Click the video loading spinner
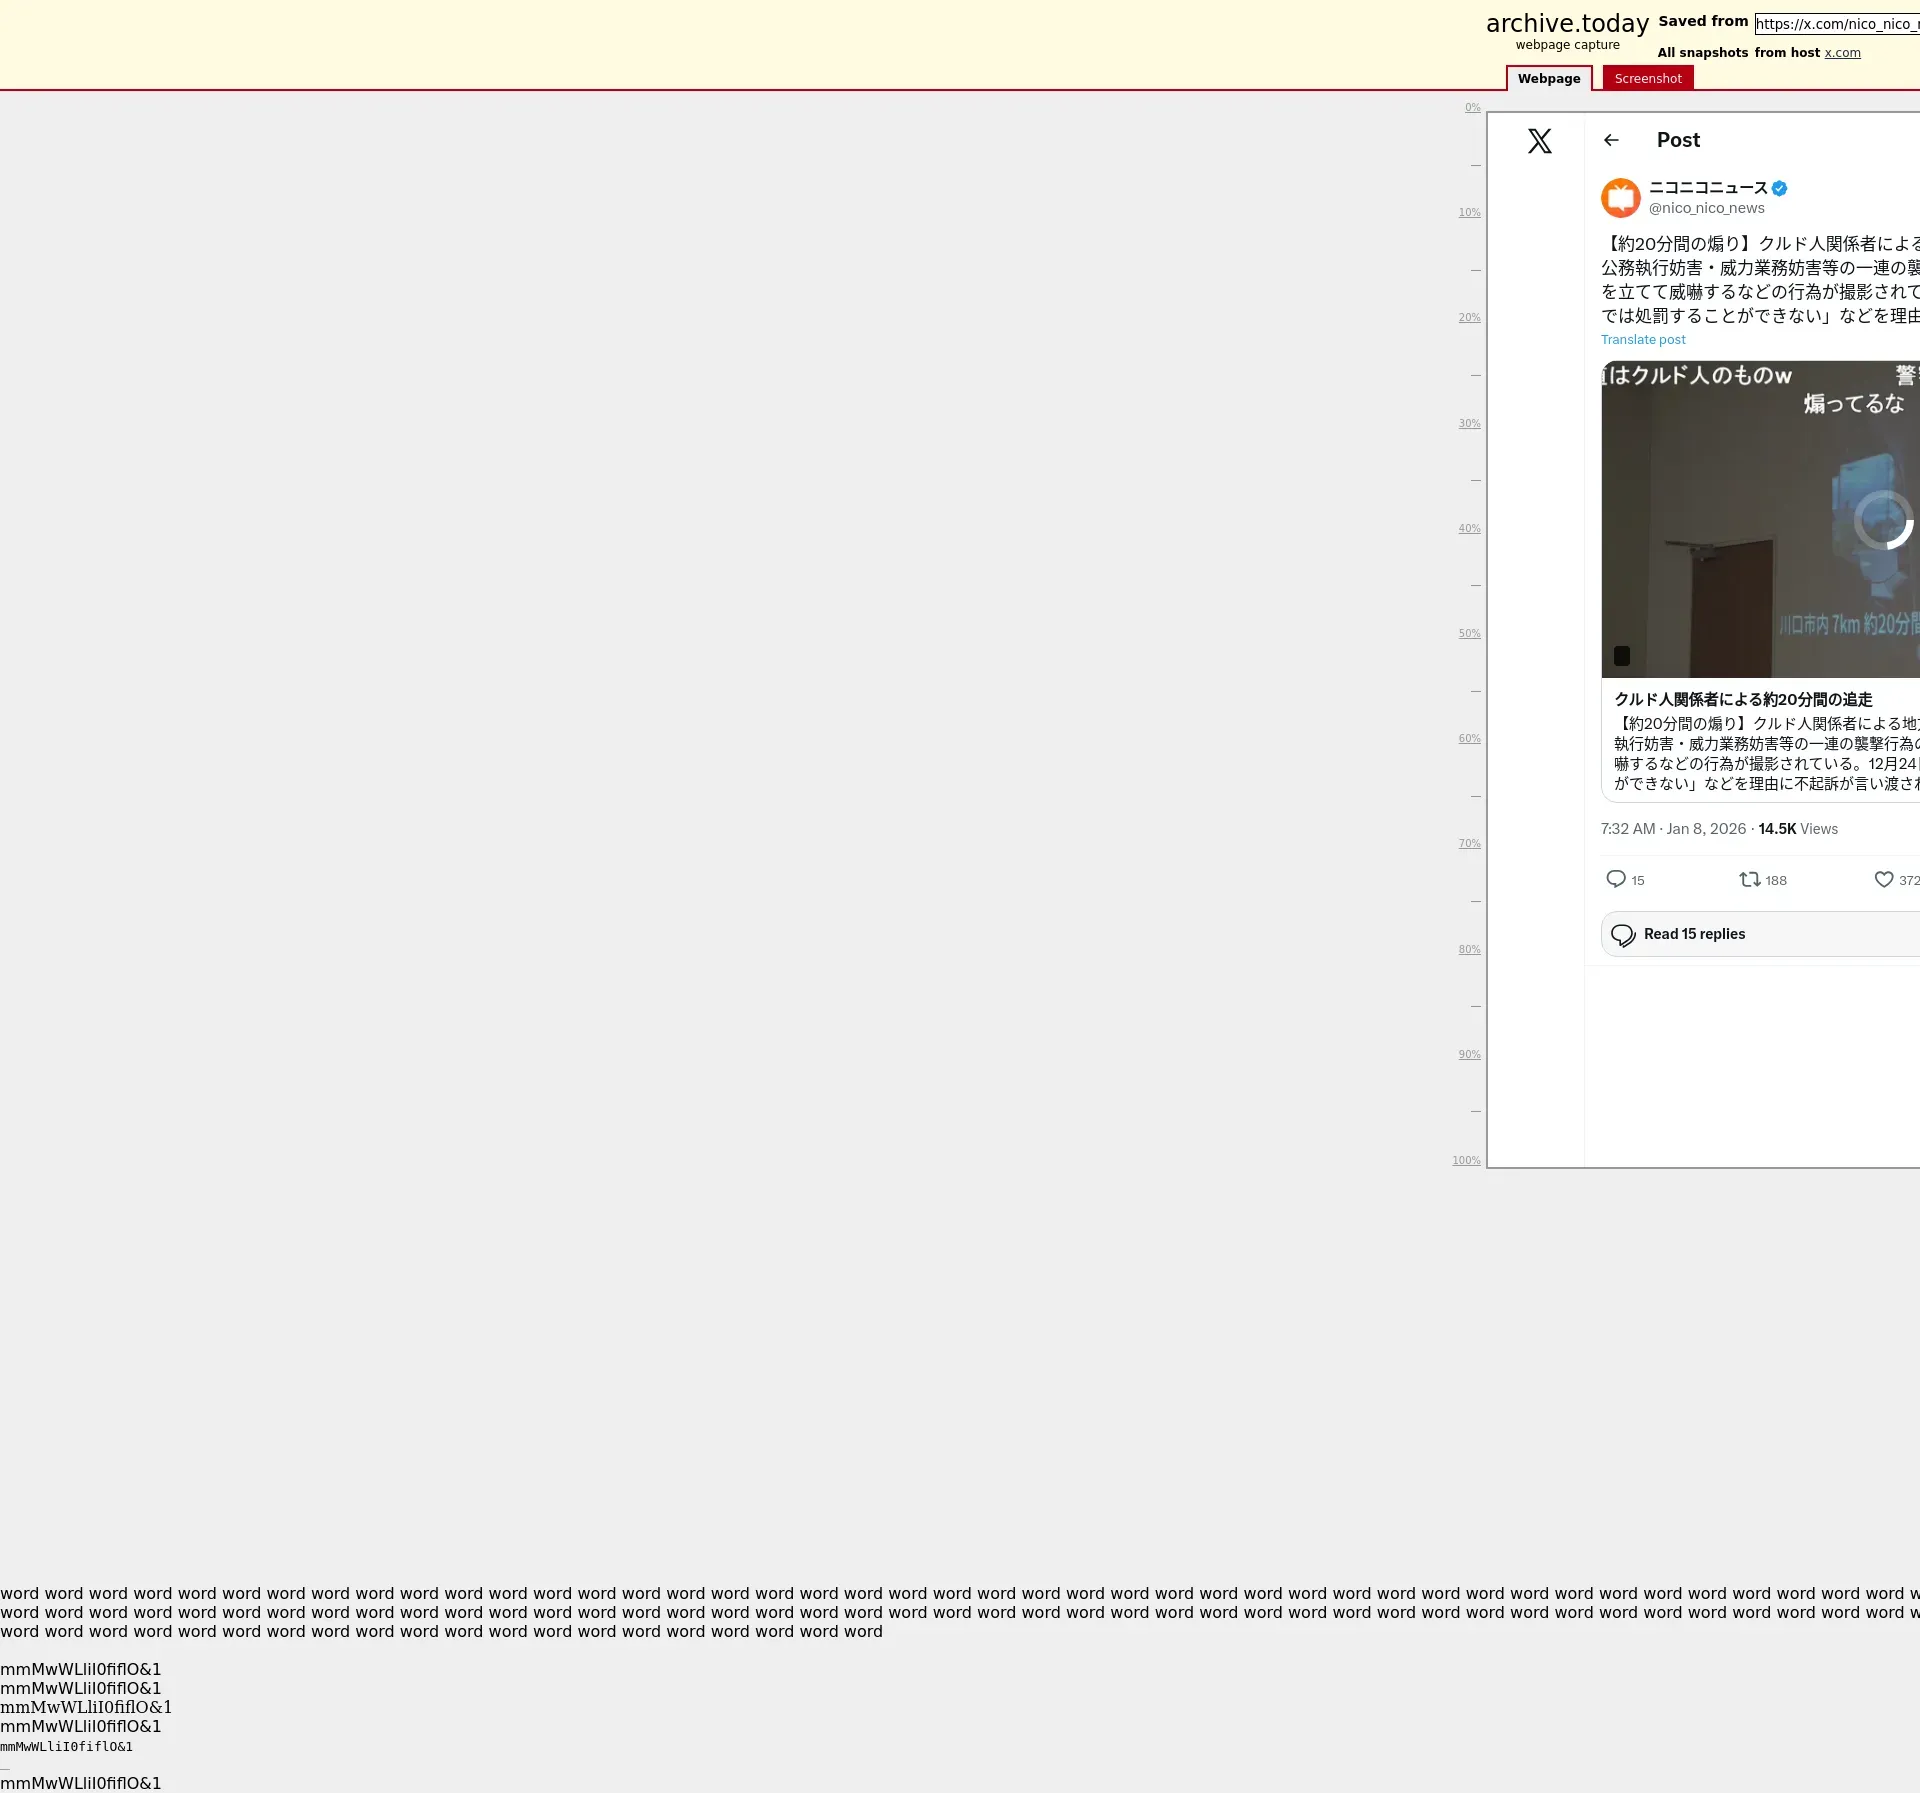The height and width of the screenshot is (1793, 1920). [x=1884, y=520]
